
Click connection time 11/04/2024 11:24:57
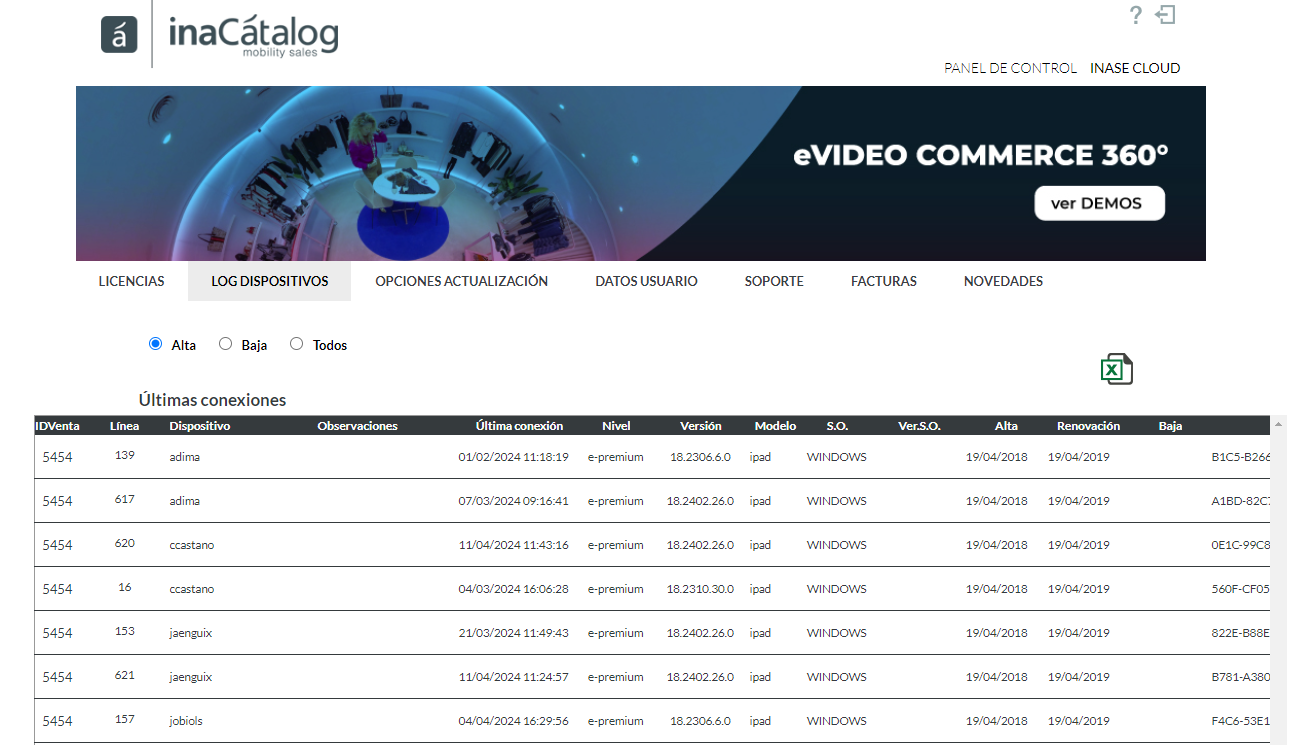click(513, 677)
